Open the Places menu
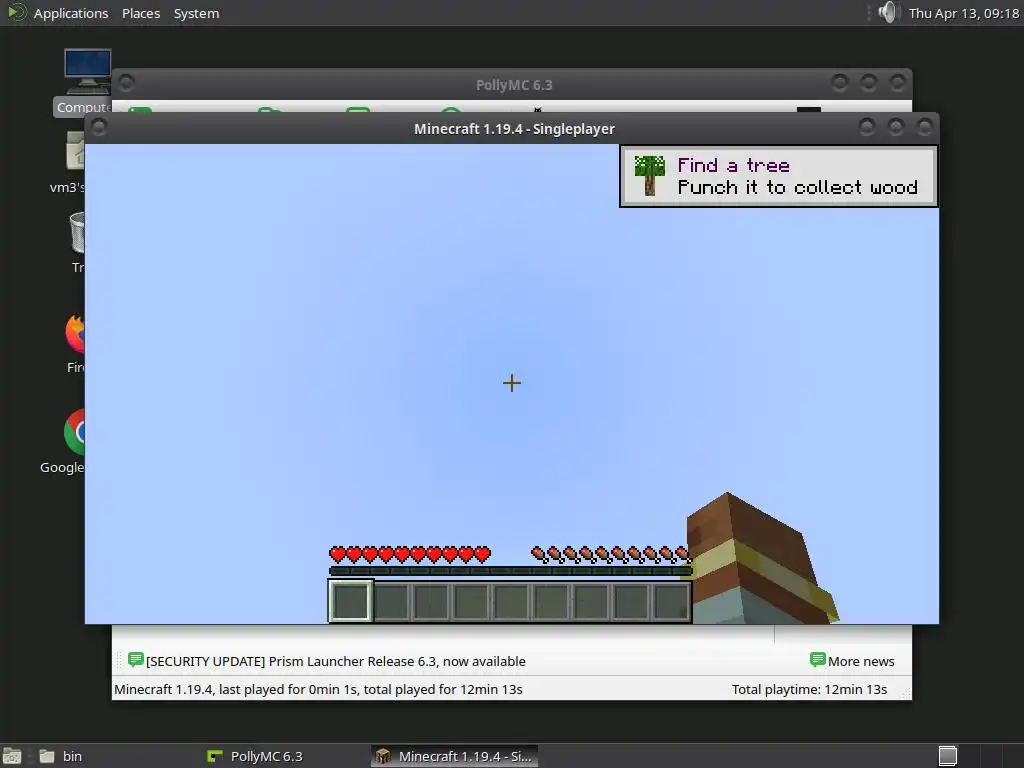 (141, 13)
